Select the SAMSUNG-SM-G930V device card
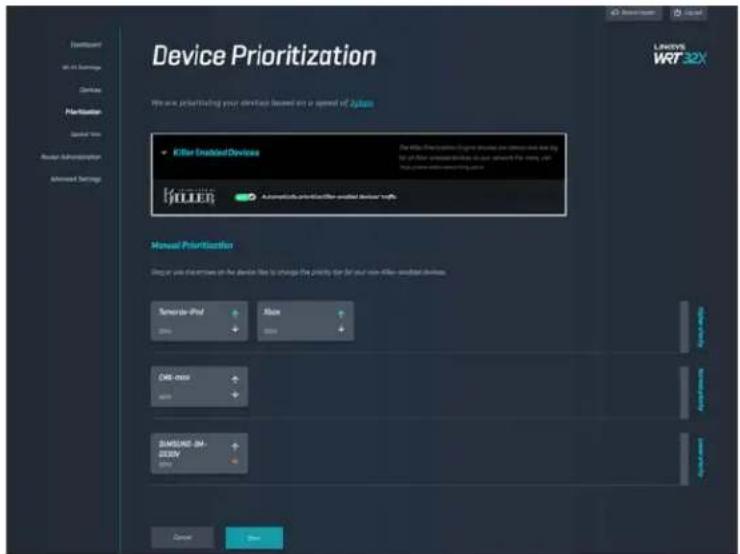Screen dimensions: 740x554 (199, 453)
